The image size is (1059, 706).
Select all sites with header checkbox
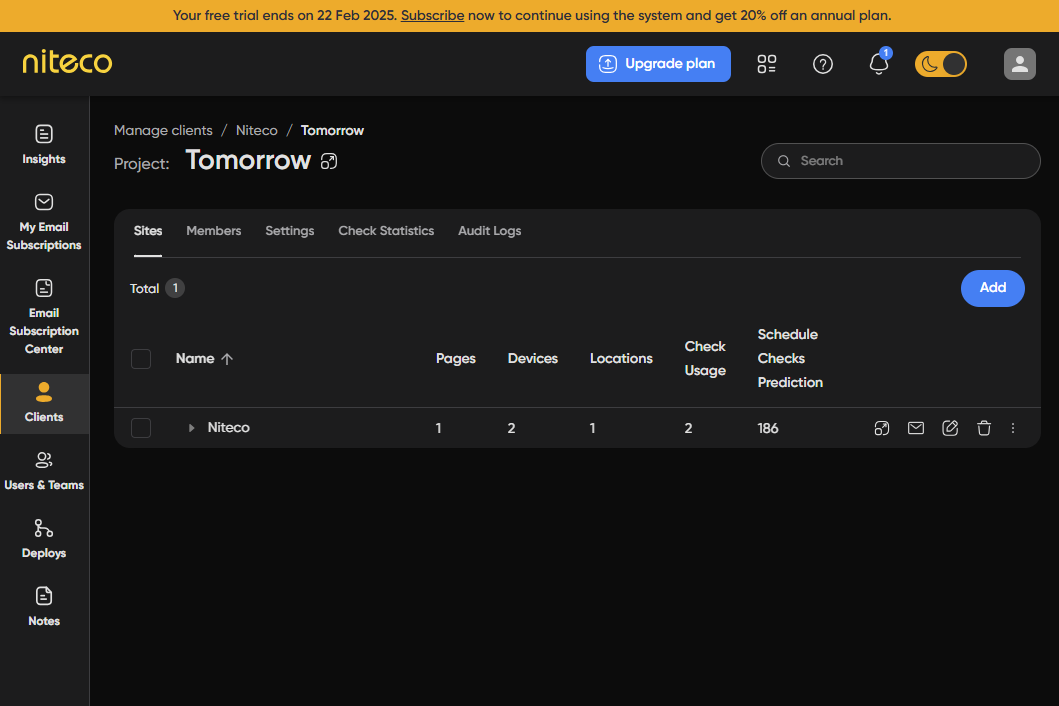point(140,359)
